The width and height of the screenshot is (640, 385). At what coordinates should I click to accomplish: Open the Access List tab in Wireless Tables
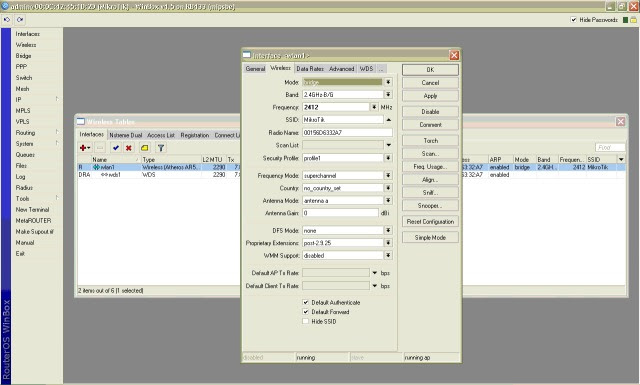[x=161, y=135]
